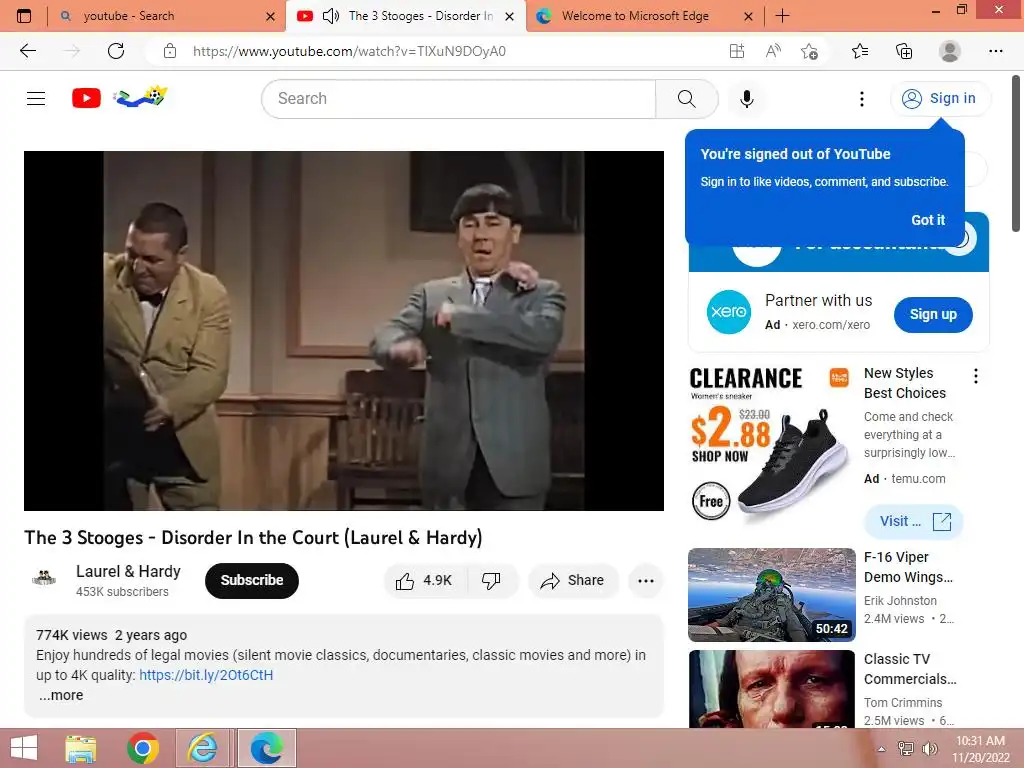1024x768 pixels.
Task: Click Visit button on Temu ad
Action: (913, 521)
